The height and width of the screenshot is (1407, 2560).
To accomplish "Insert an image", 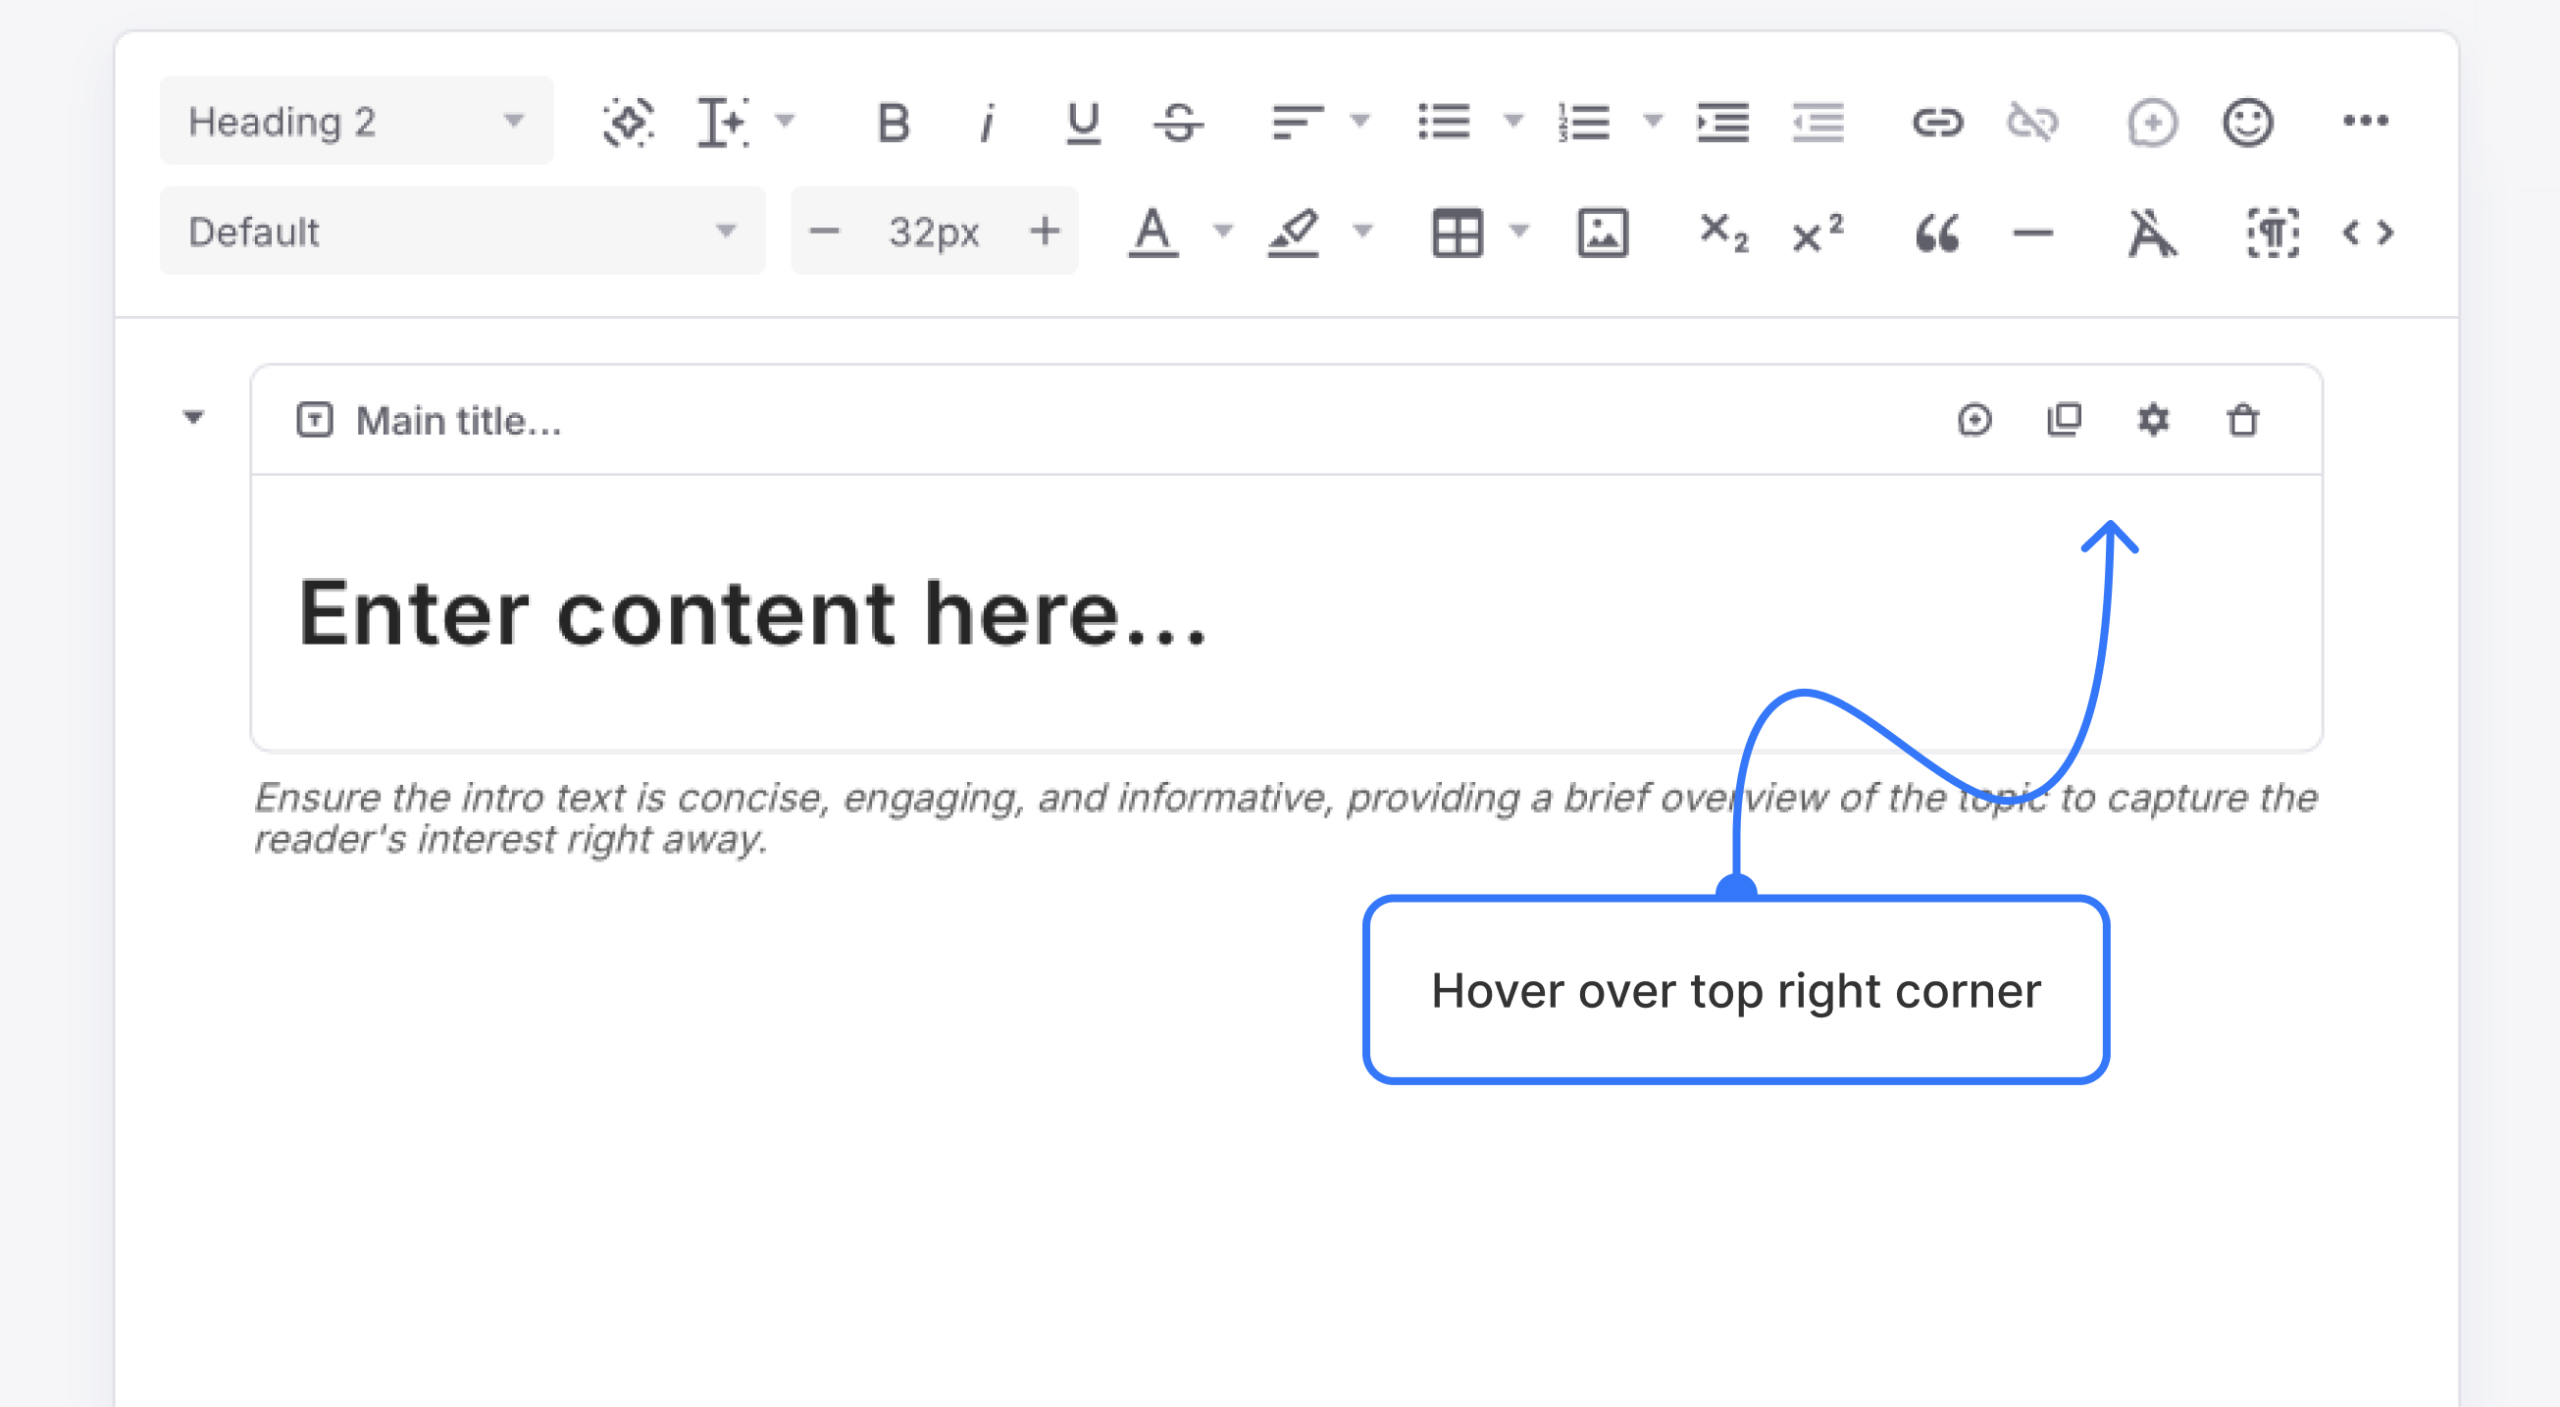I will coord(1602,231).
